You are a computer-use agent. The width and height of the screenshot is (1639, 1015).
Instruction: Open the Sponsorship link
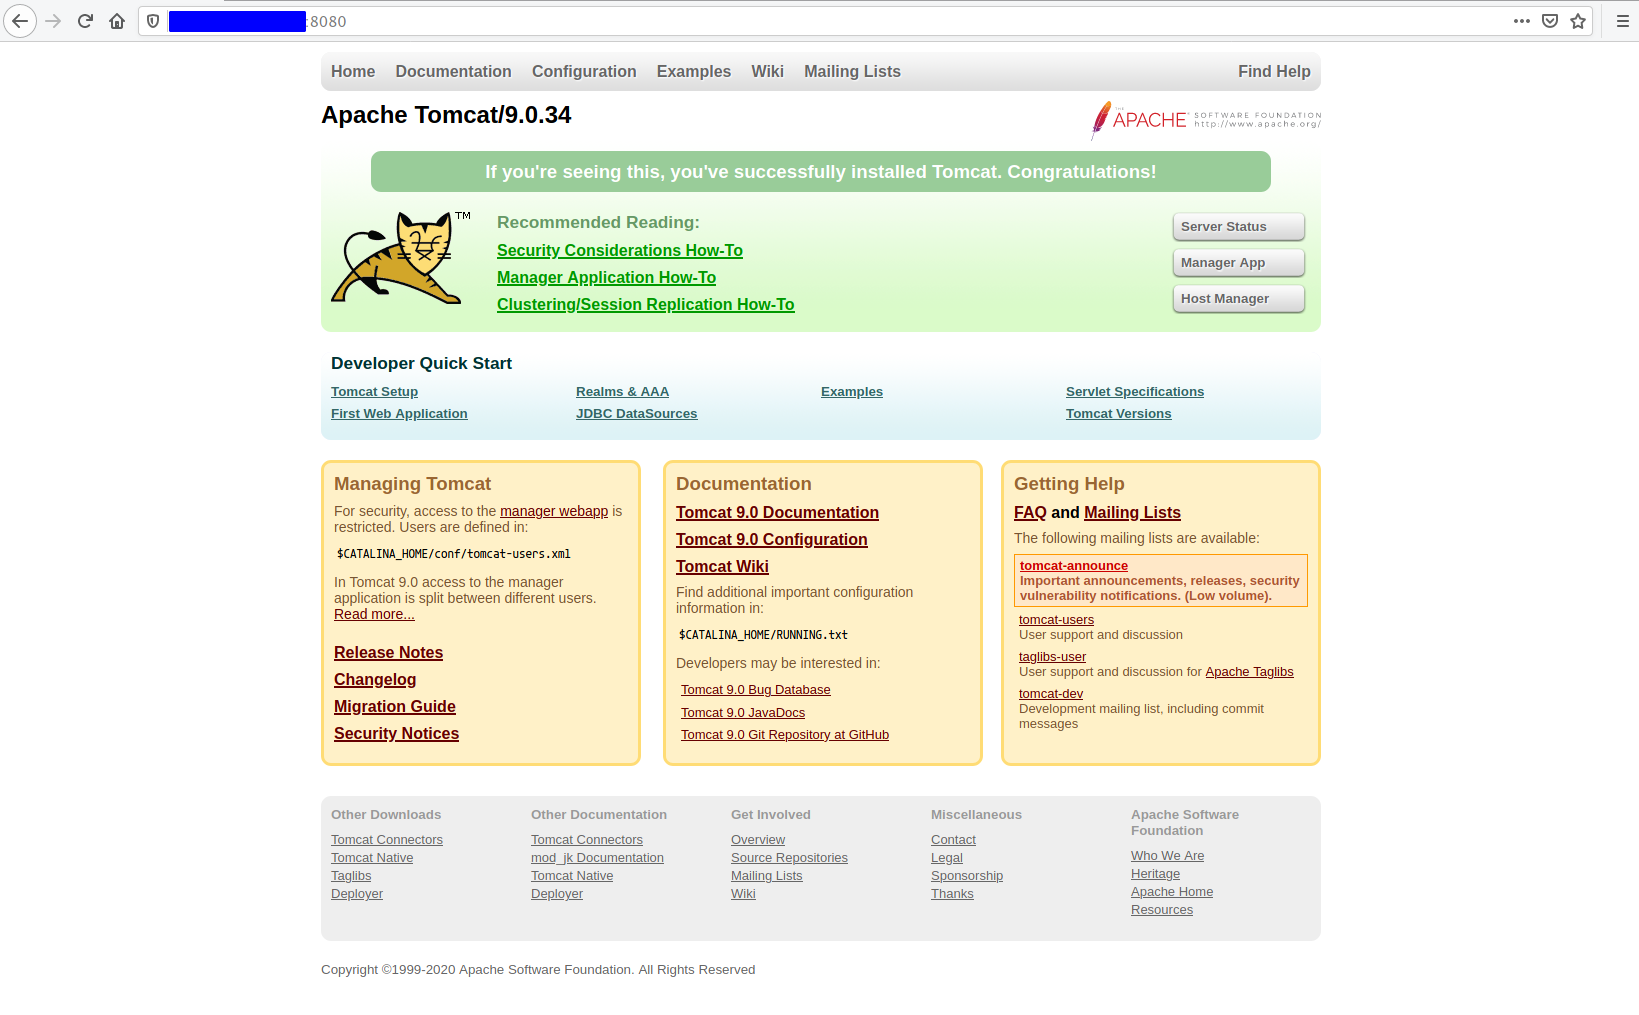coord(967,876)
